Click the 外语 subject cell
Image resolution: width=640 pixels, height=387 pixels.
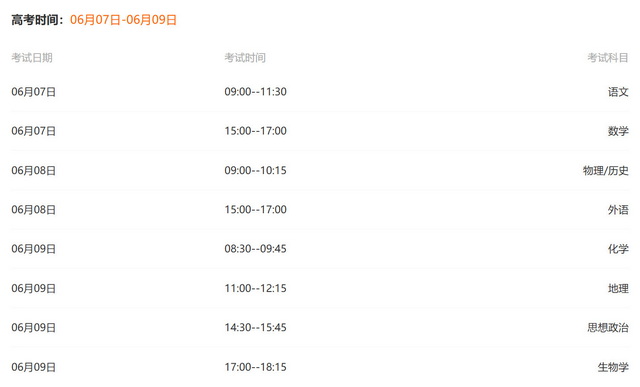618,209
